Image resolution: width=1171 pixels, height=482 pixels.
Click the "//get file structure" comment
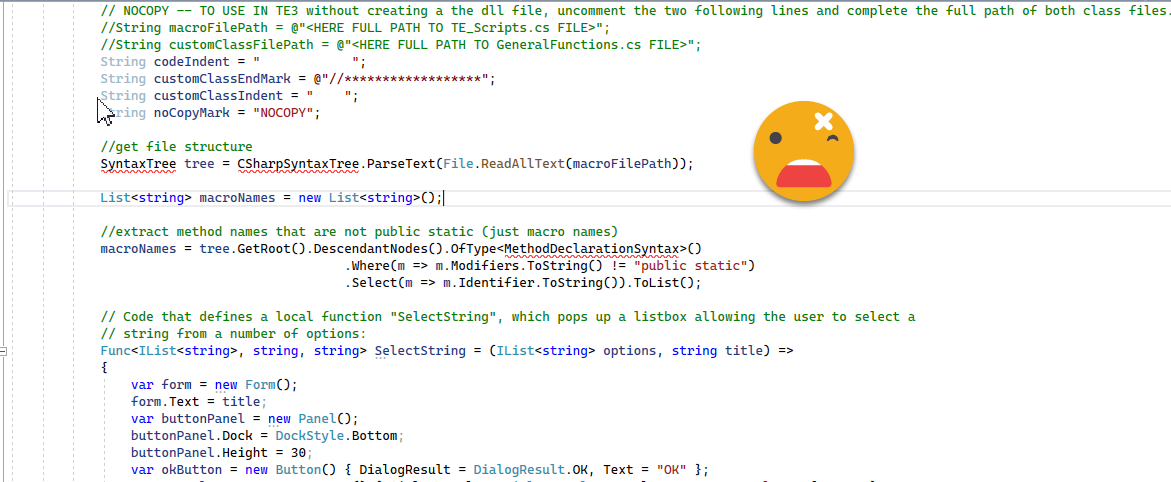click(176, 147)
